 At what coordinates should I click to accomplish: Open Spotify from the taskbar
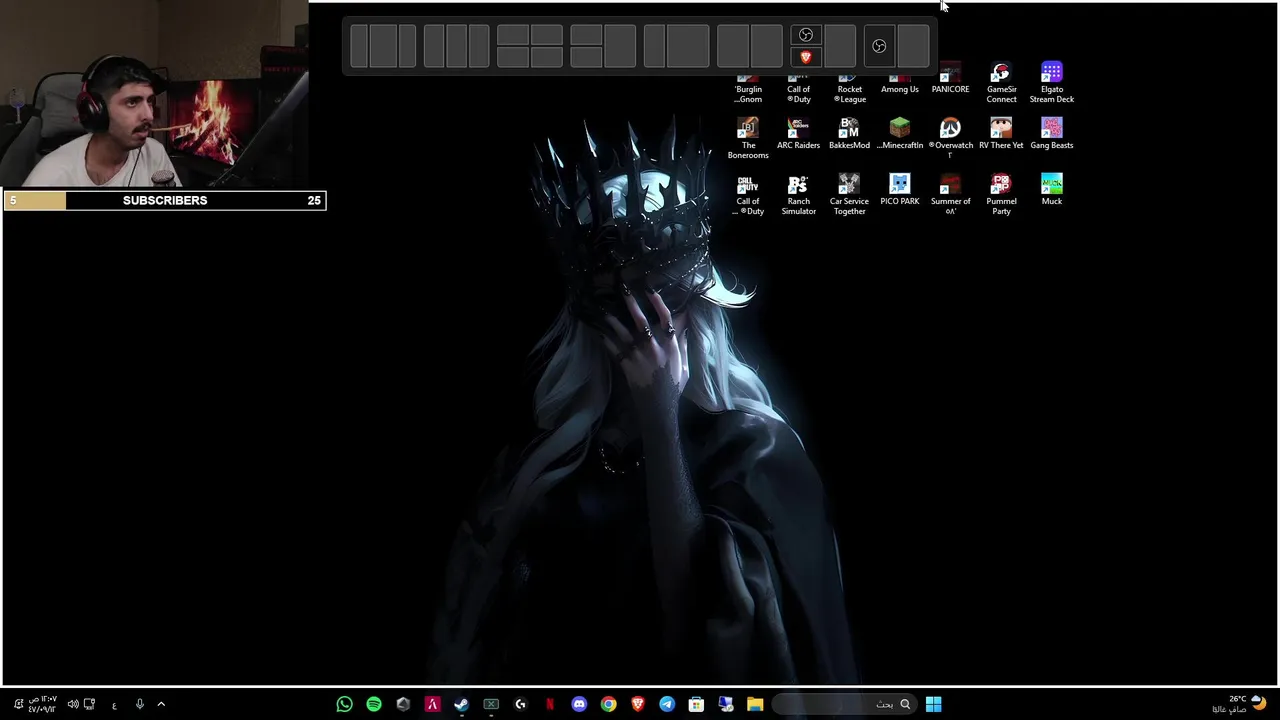[x=374, y=704]
